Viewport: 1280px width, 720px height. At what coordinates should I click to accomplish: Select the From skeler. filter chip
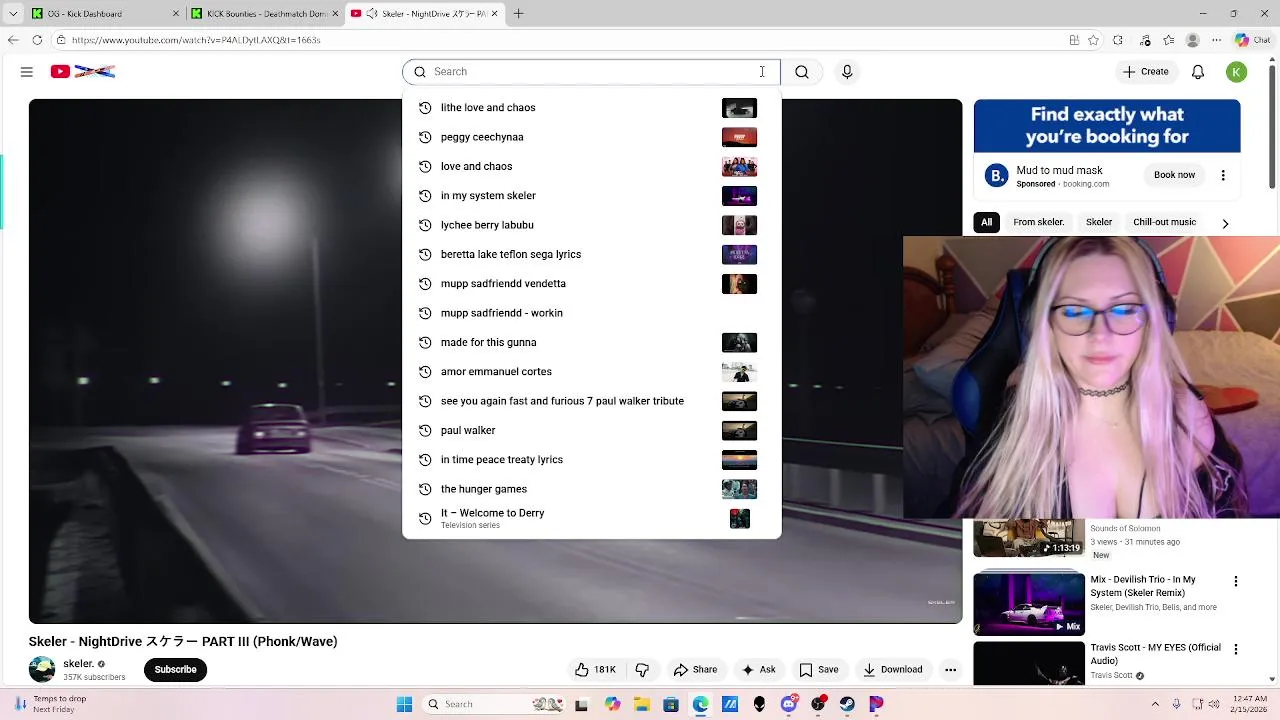coord(1038,222)
